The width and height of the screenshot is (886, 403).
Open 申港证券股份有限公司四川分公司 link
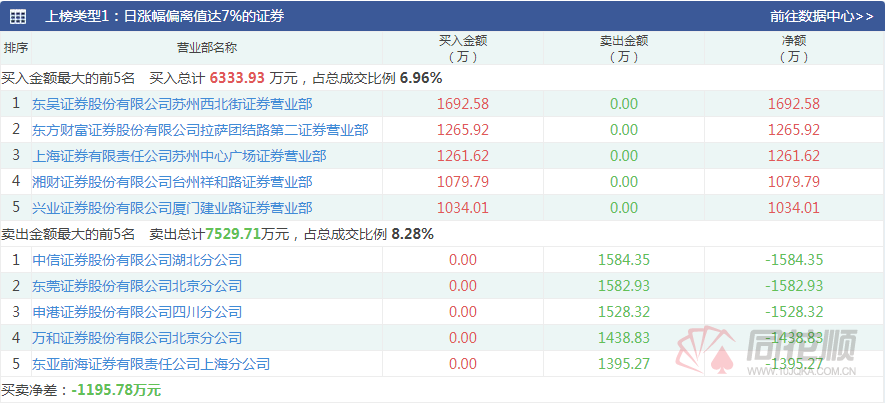click(x=137, y=312)
